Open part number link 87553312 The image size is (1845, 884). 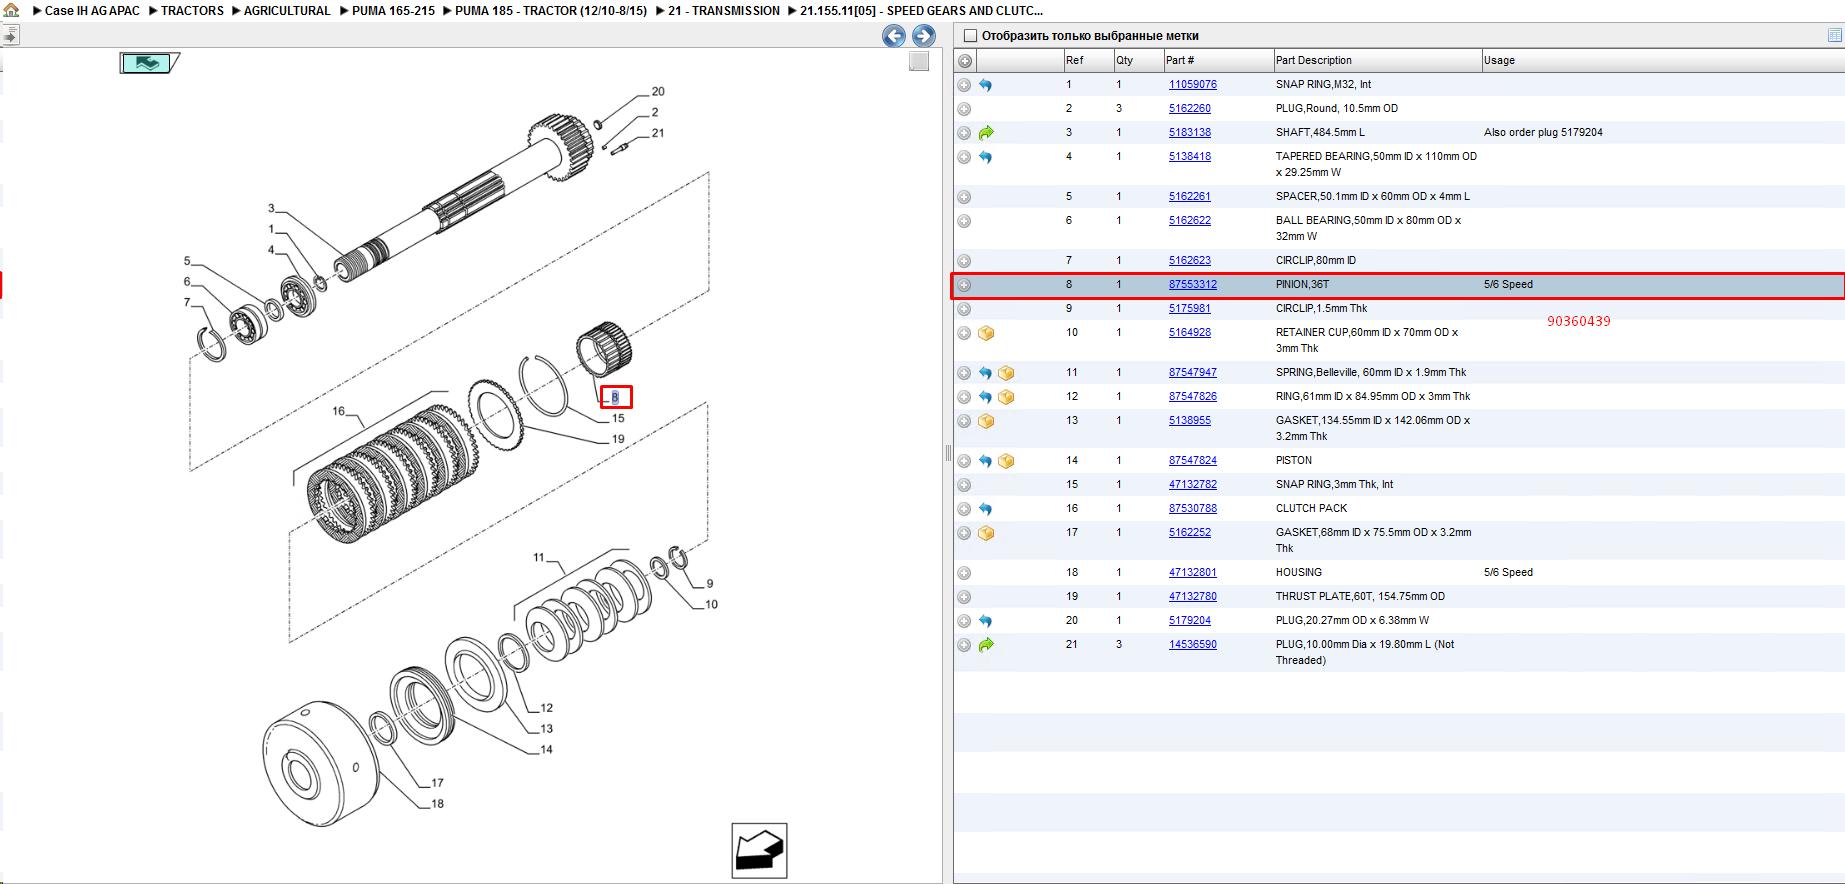[x=1193, y=285]
